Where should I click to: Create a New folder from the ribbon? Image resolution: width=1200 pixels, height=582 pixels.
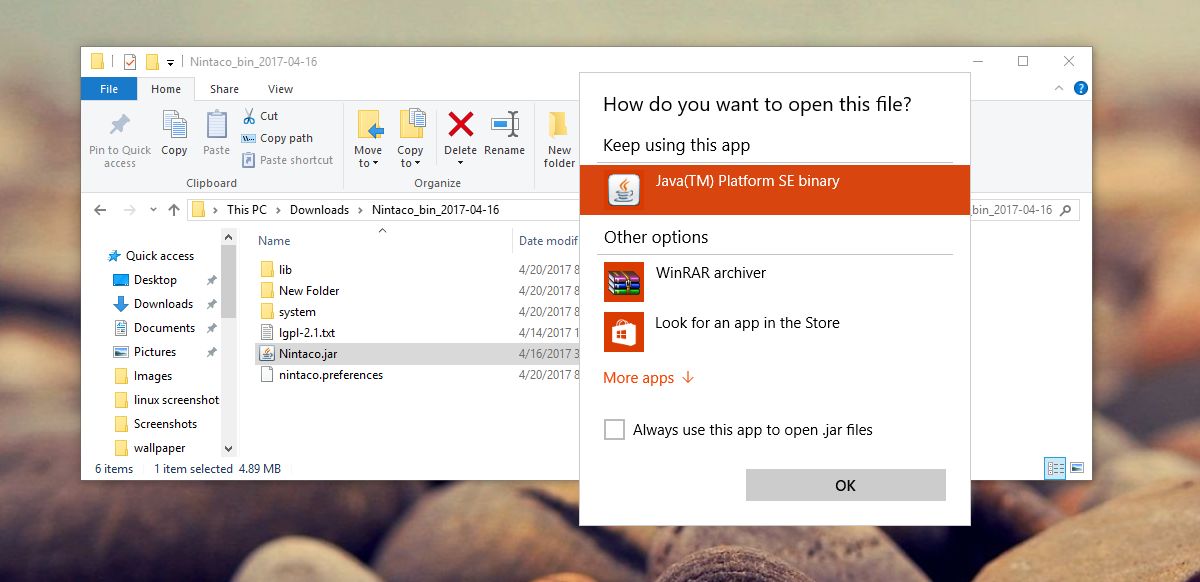[x=559, y=139]
